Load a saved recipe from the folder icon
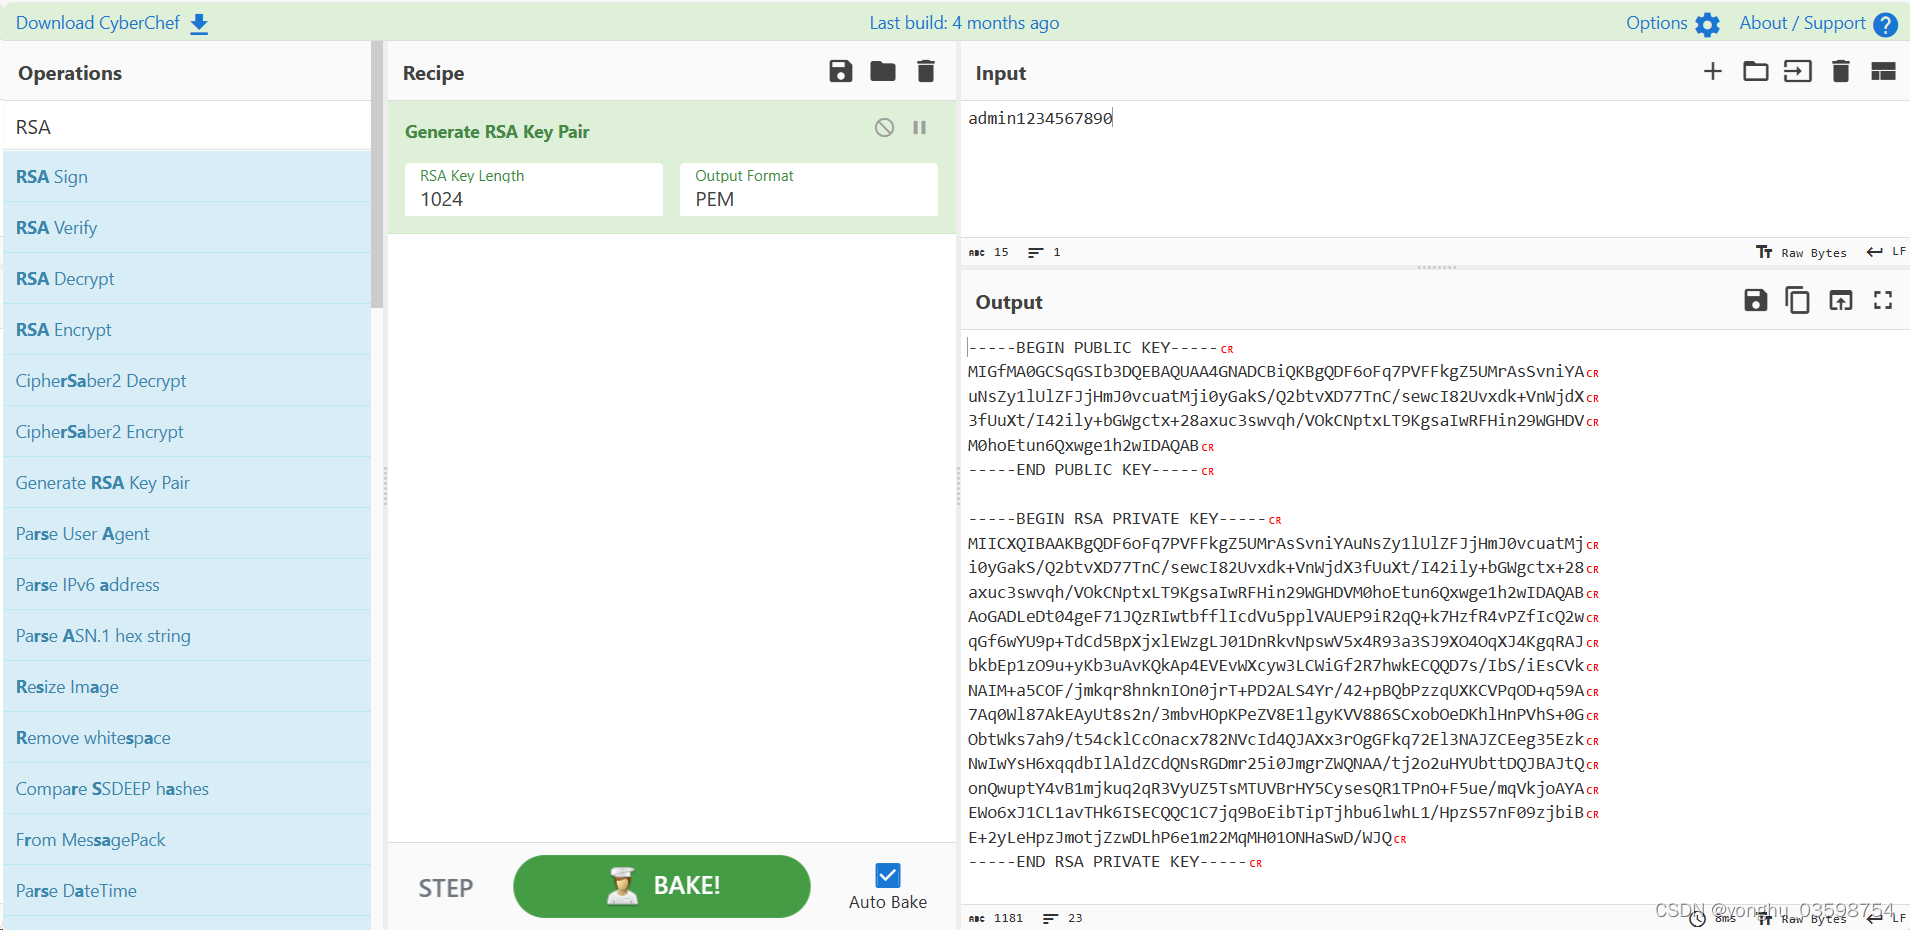This screenshot has height=930, width=1910. click(x=882, y=71)
